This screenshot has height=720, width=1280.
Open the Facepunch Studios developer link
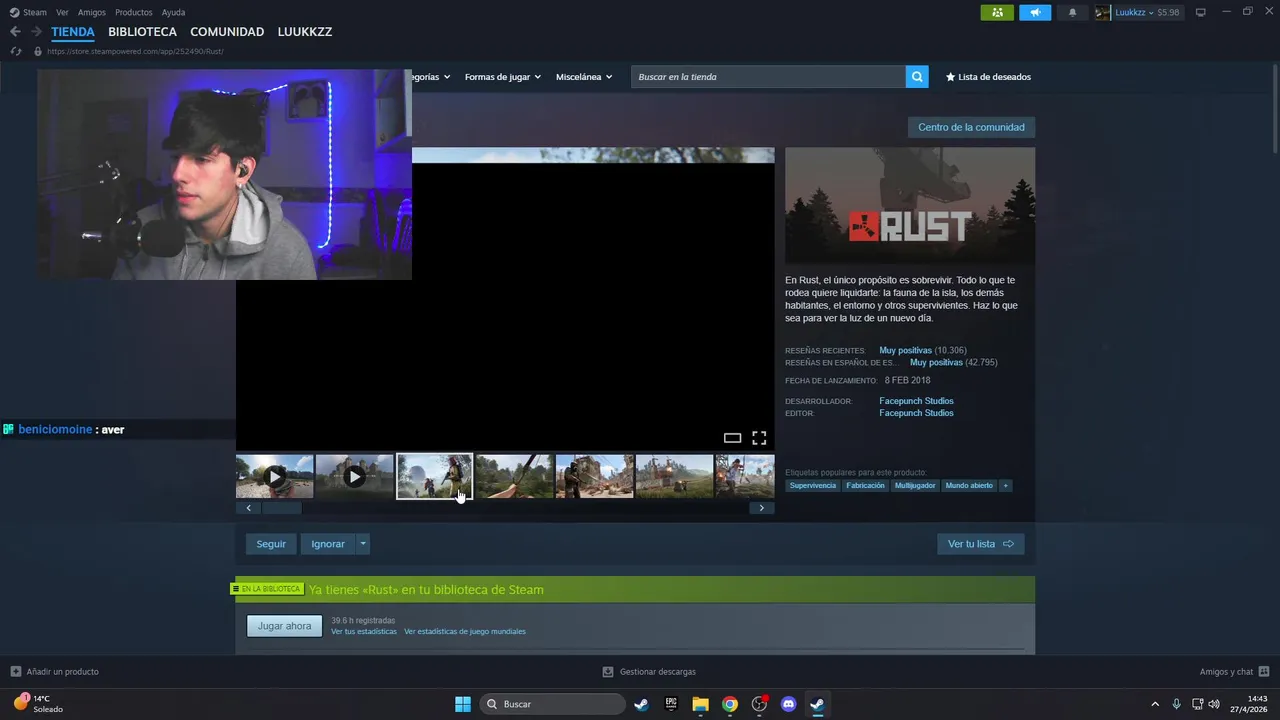pos(916,401)
